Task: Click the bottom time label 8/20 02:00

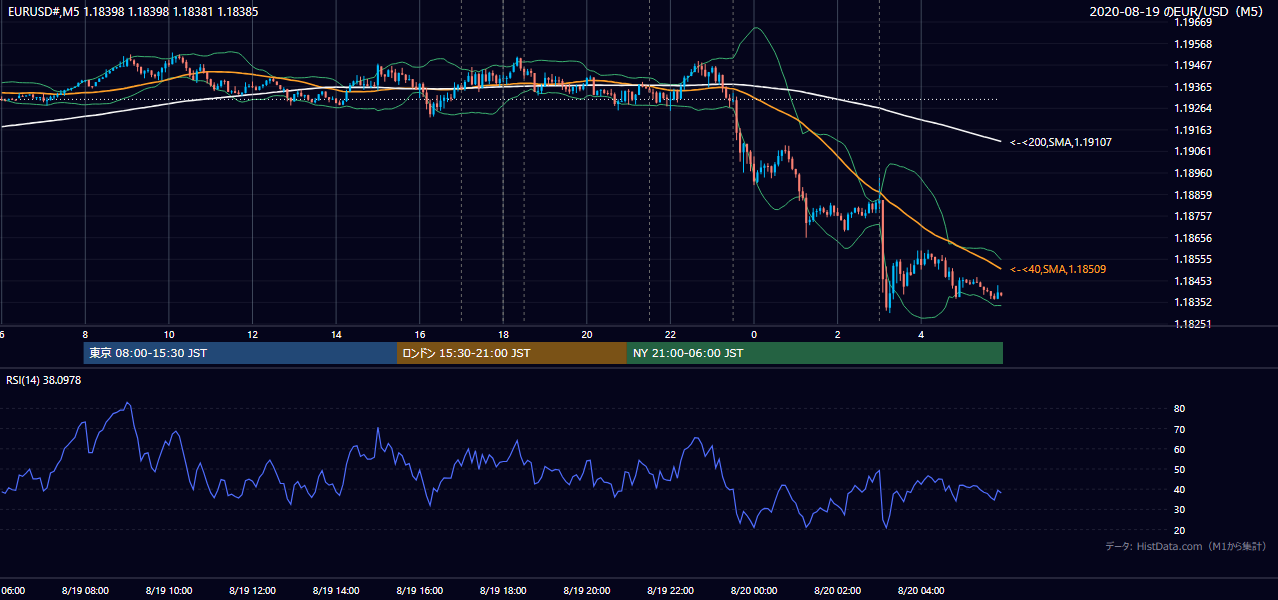Action: coord(837,591)
